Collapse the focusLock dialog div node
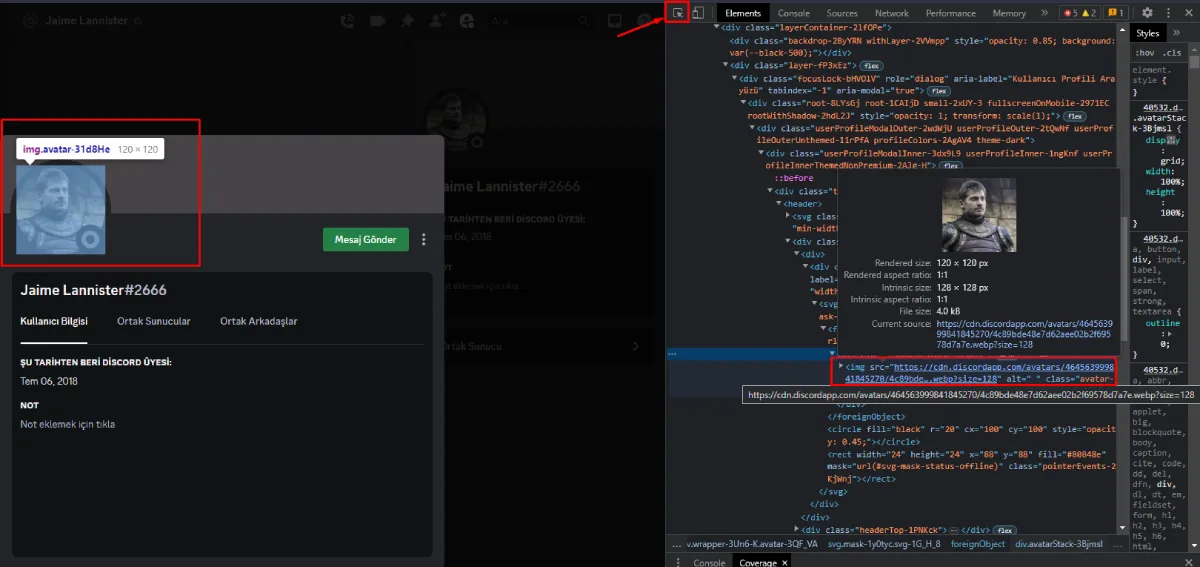1200x567 pixels. pos(735,77)
